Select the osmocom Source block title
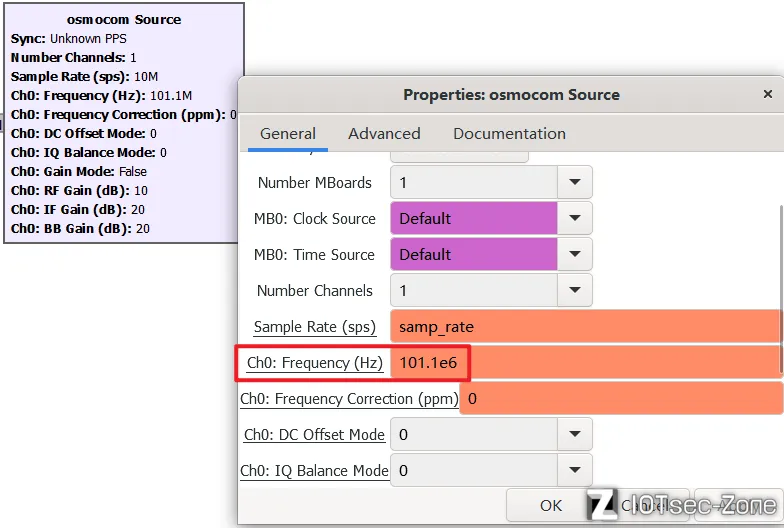The image size is (784, 528). click(124, 20)
